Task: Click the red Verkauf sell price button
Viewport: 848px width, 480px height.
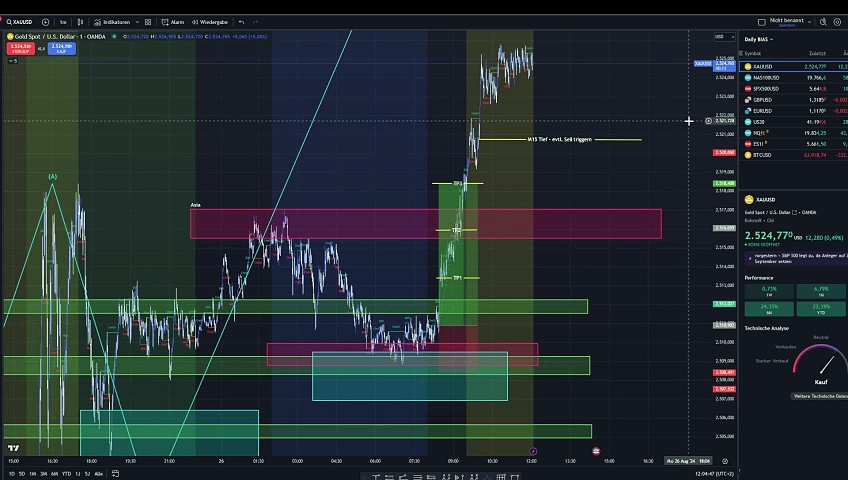Action: (19, 47)
